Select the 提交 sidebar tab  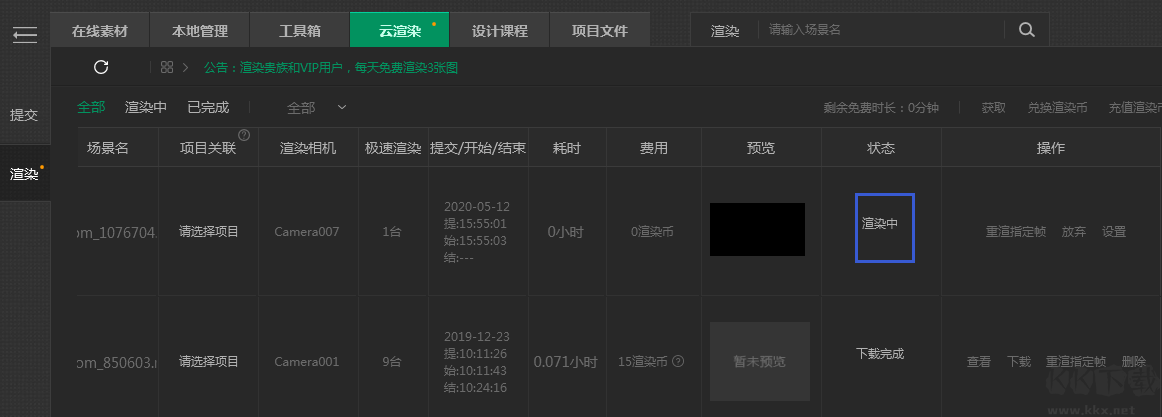[24, 115]
